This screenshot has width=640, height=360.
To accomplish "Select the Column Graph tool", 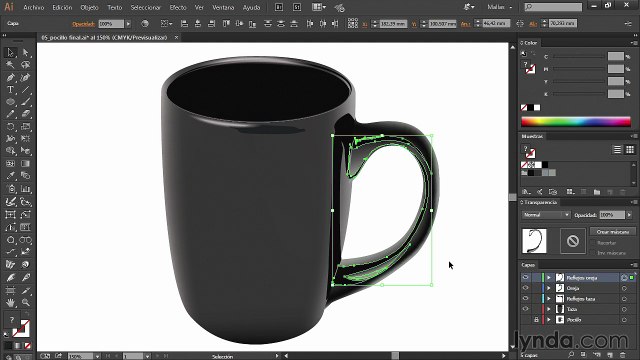I will (x=25, y=189).
